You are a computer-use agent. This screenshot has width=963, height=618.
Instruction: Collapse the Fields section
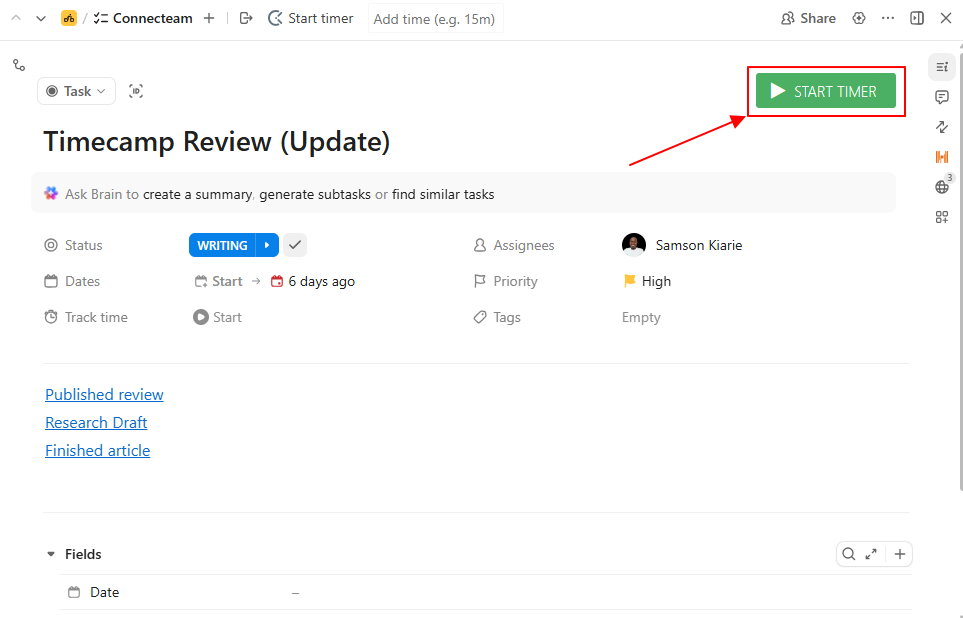(x=51, y=554)
